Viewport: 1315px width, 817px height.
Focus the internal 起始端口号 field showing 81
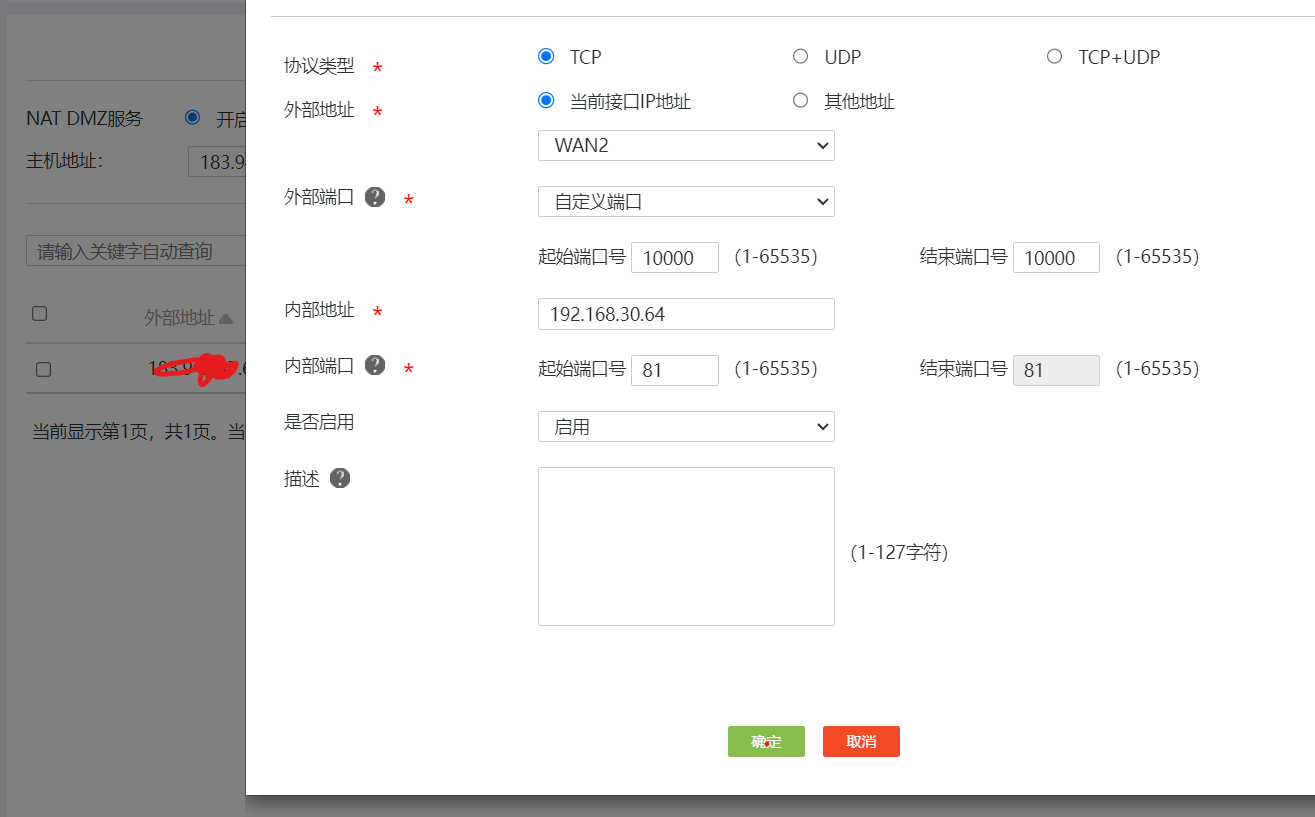(675, 370)
